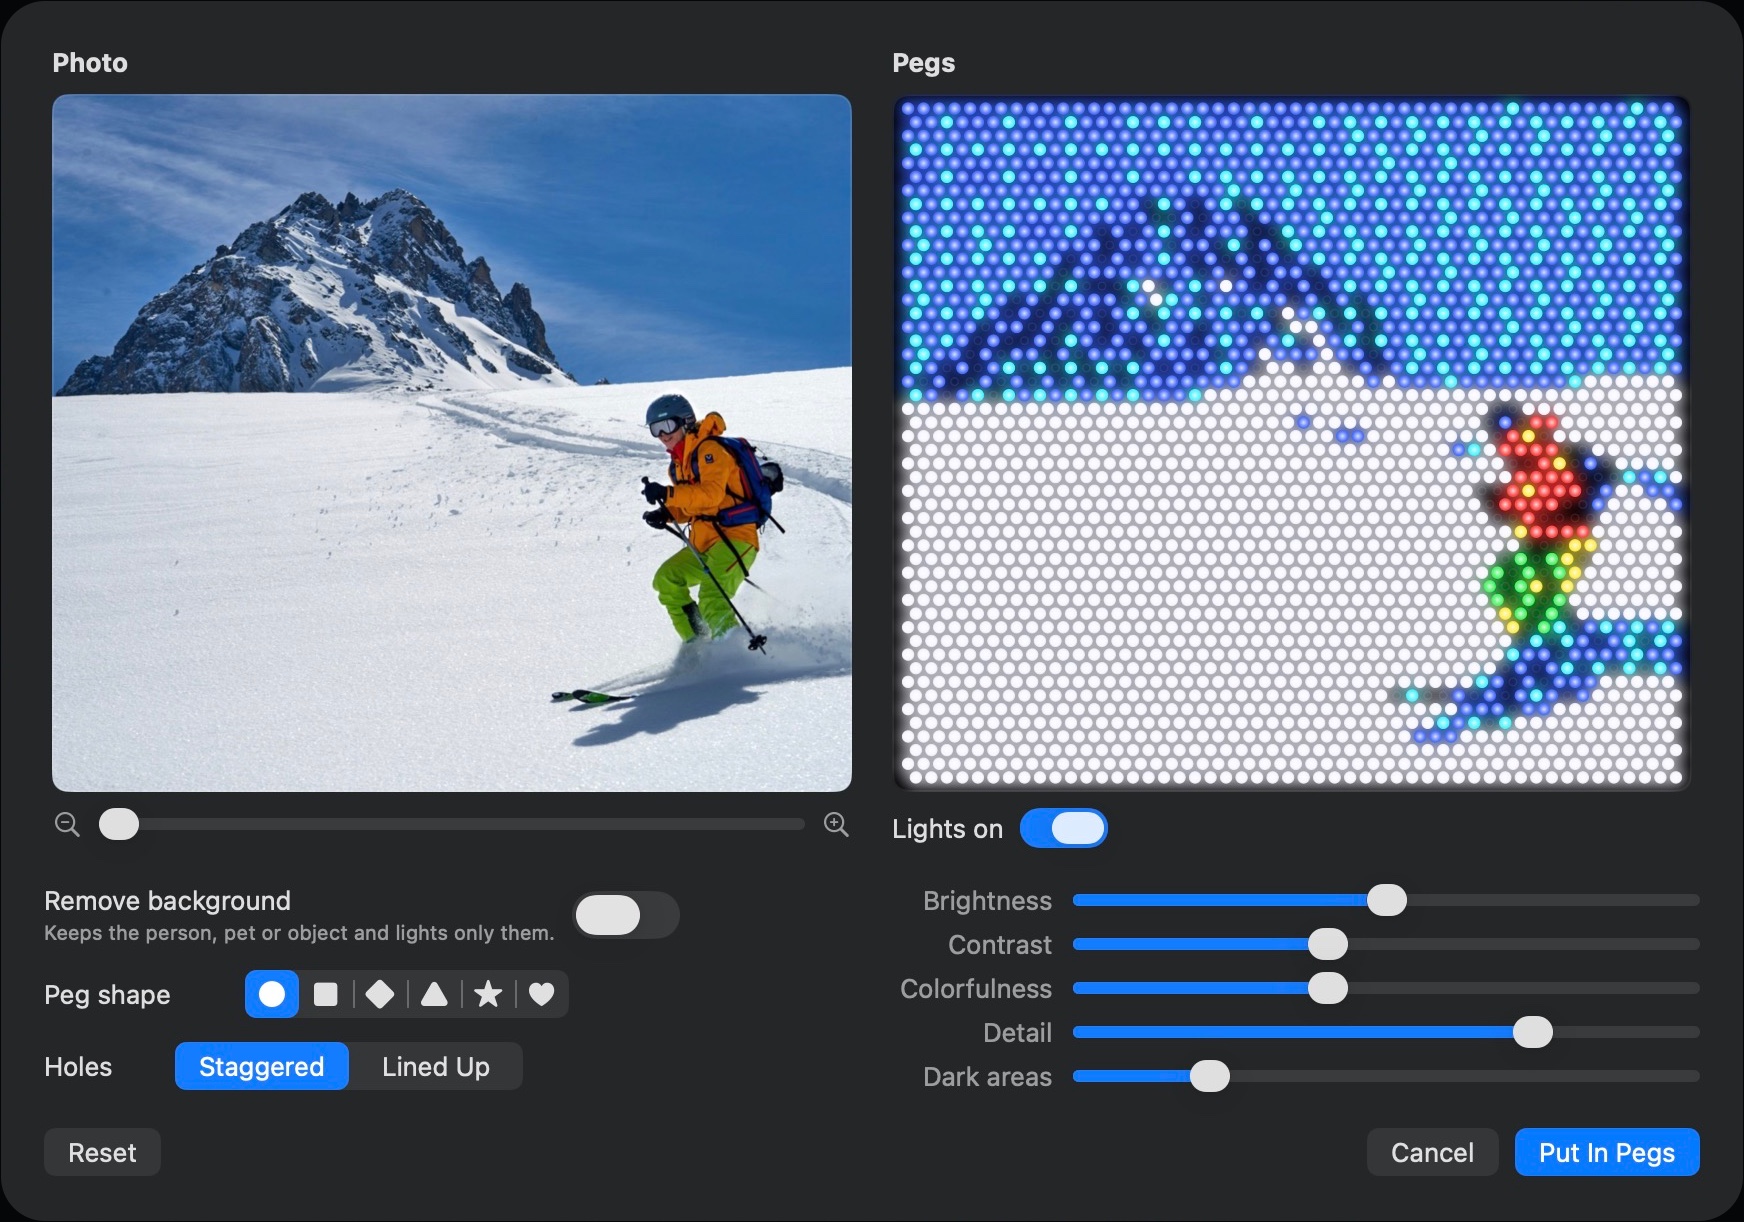1744x1222 pixels.
Task: Enable the Remove background switch
Action: 626,915
